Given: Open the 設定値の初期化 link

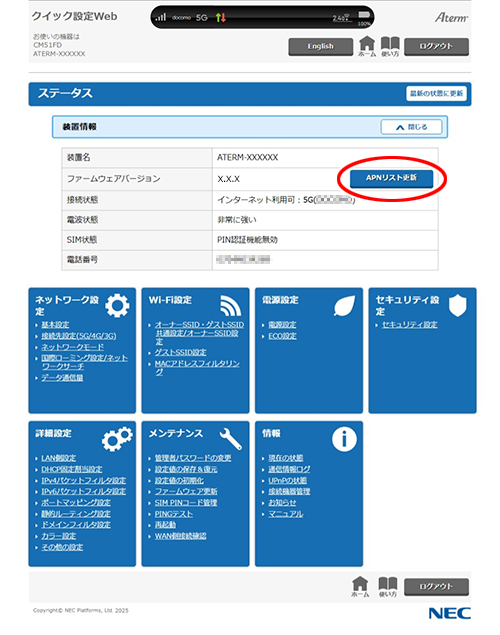Looking at the screenshot, I should [x=179, y=481].
